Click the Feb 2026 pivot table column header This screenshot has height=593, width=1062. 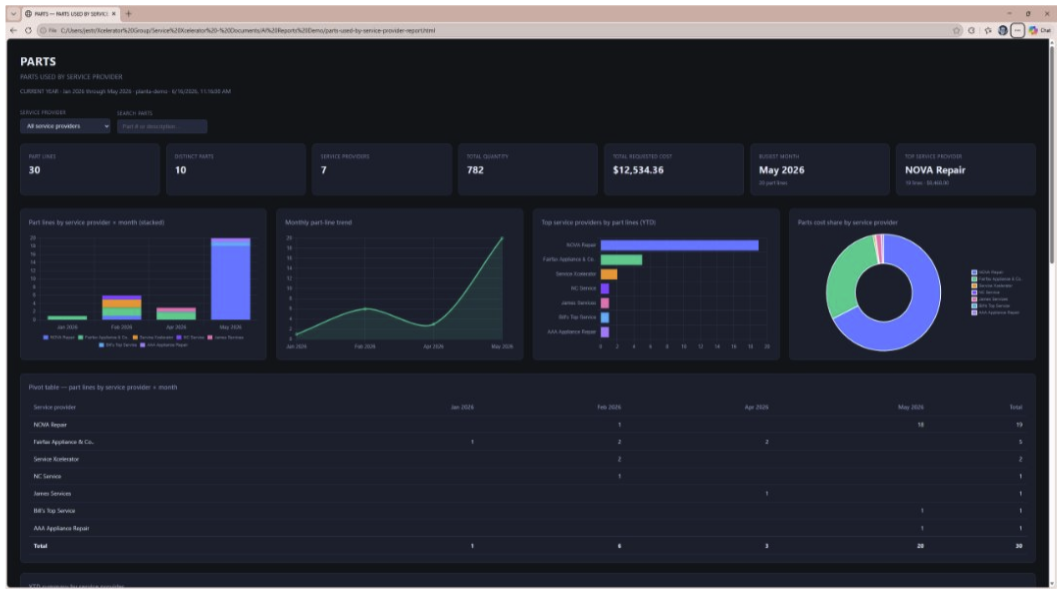(609, 408)
